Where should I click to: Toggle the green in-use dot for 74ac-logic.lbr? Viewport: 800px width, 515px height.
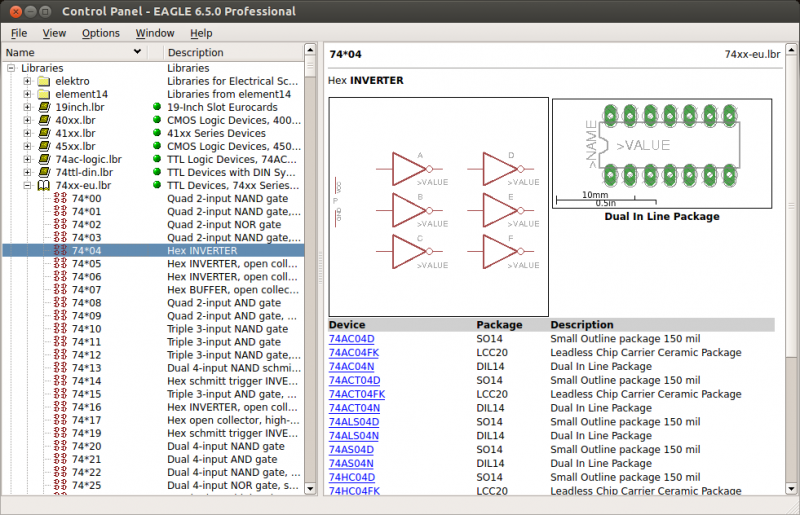point(157,159)
